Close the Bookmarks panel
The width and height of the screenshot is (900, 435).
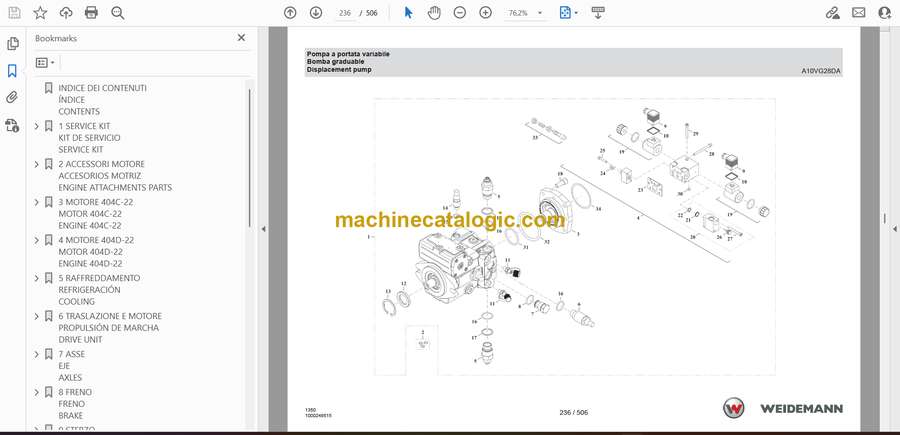click(241, 38)
